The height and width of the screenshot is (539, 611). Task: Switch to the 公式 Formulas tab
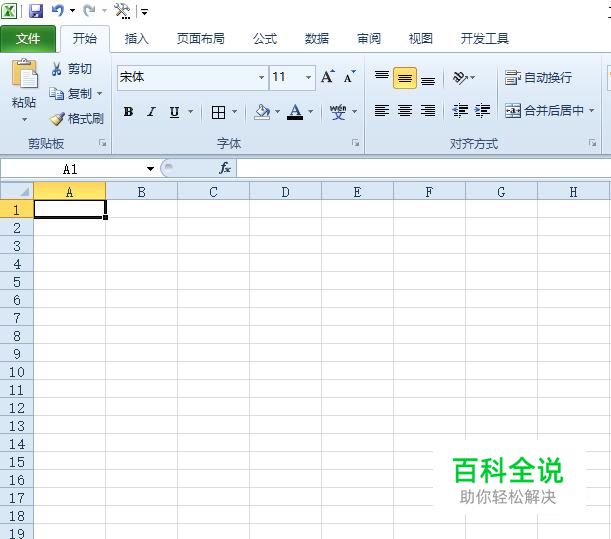pyautogui.click(x=265, y=39)
